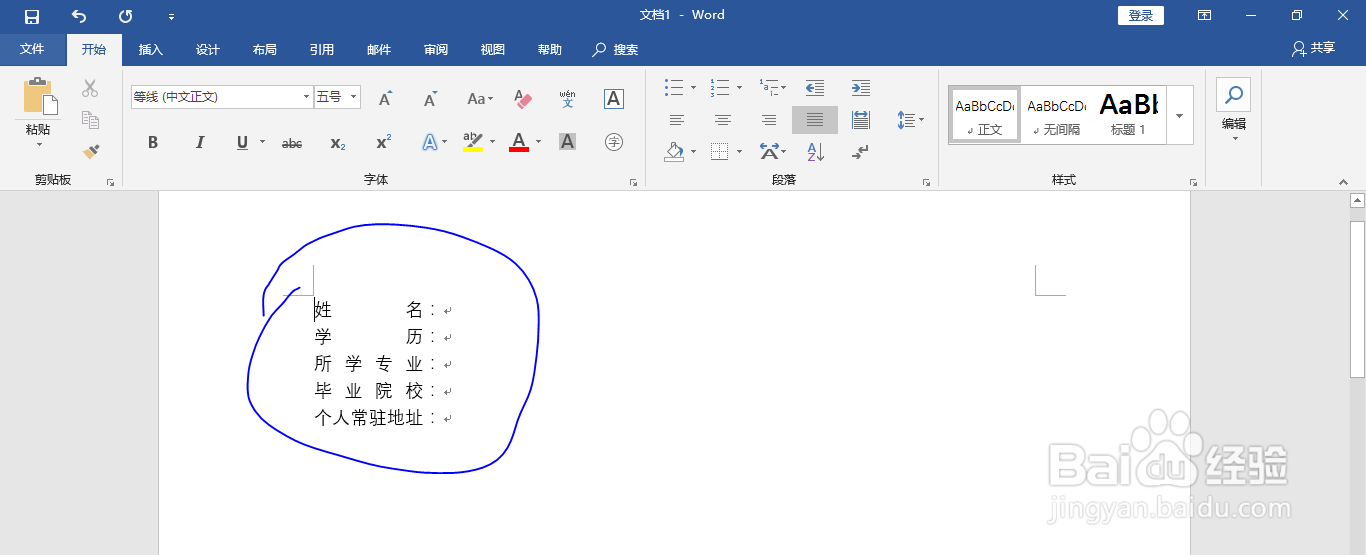Apply the yellow text highlight color
The width and height of the screenshot is (1366, 555).
pyautogui.click(x=473, y=143)
